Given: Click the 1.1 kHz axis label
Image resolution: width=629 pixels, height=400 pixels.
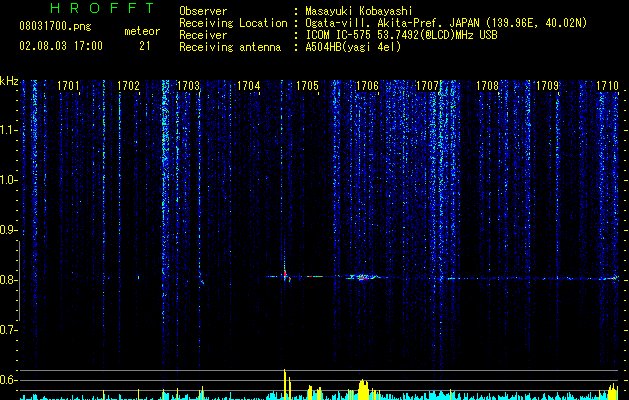Looking at the screenshot, I should click(x=8, y=130).
